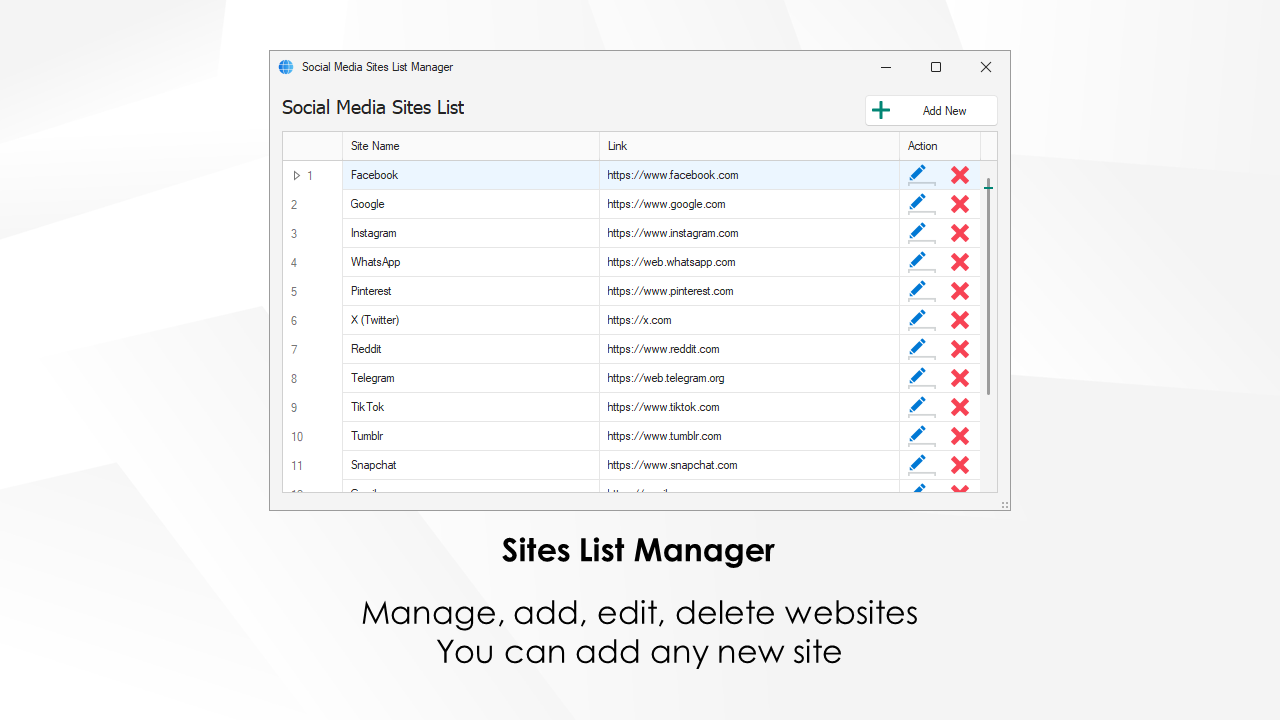Click the https://www.instagram.com link cell

[750, 233]
